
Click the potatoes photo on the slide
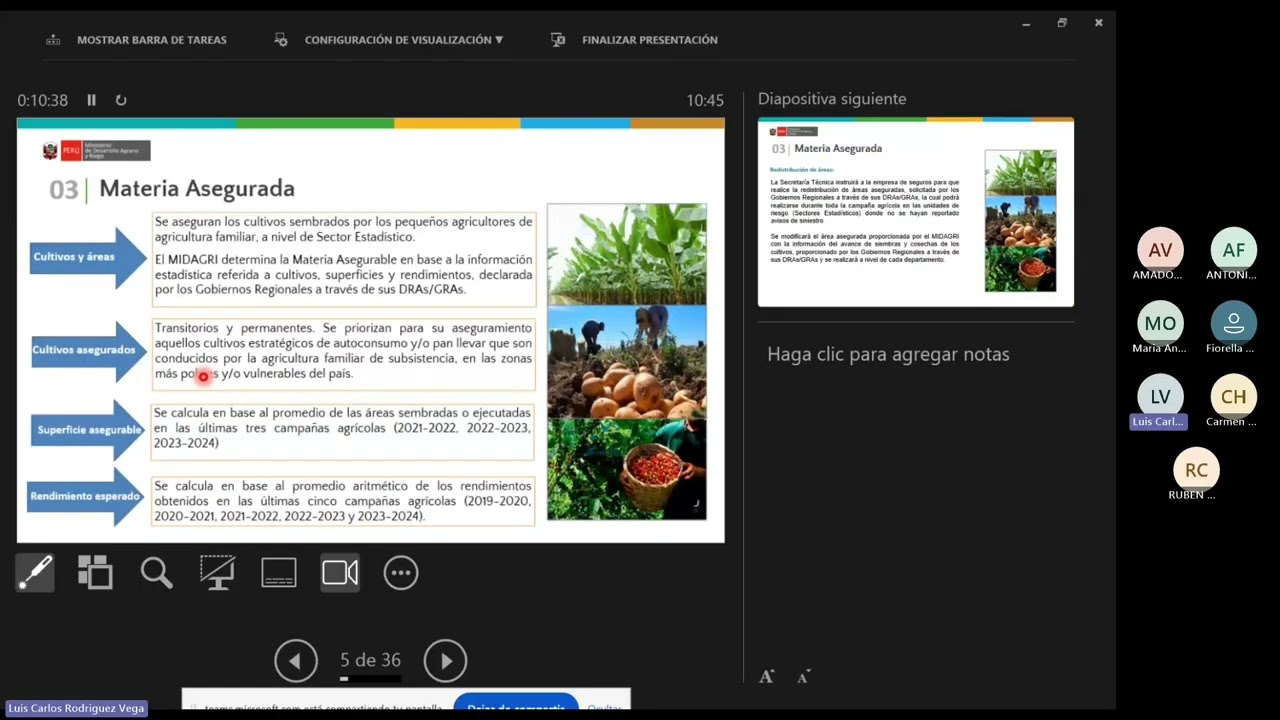(x=627, y=361)
